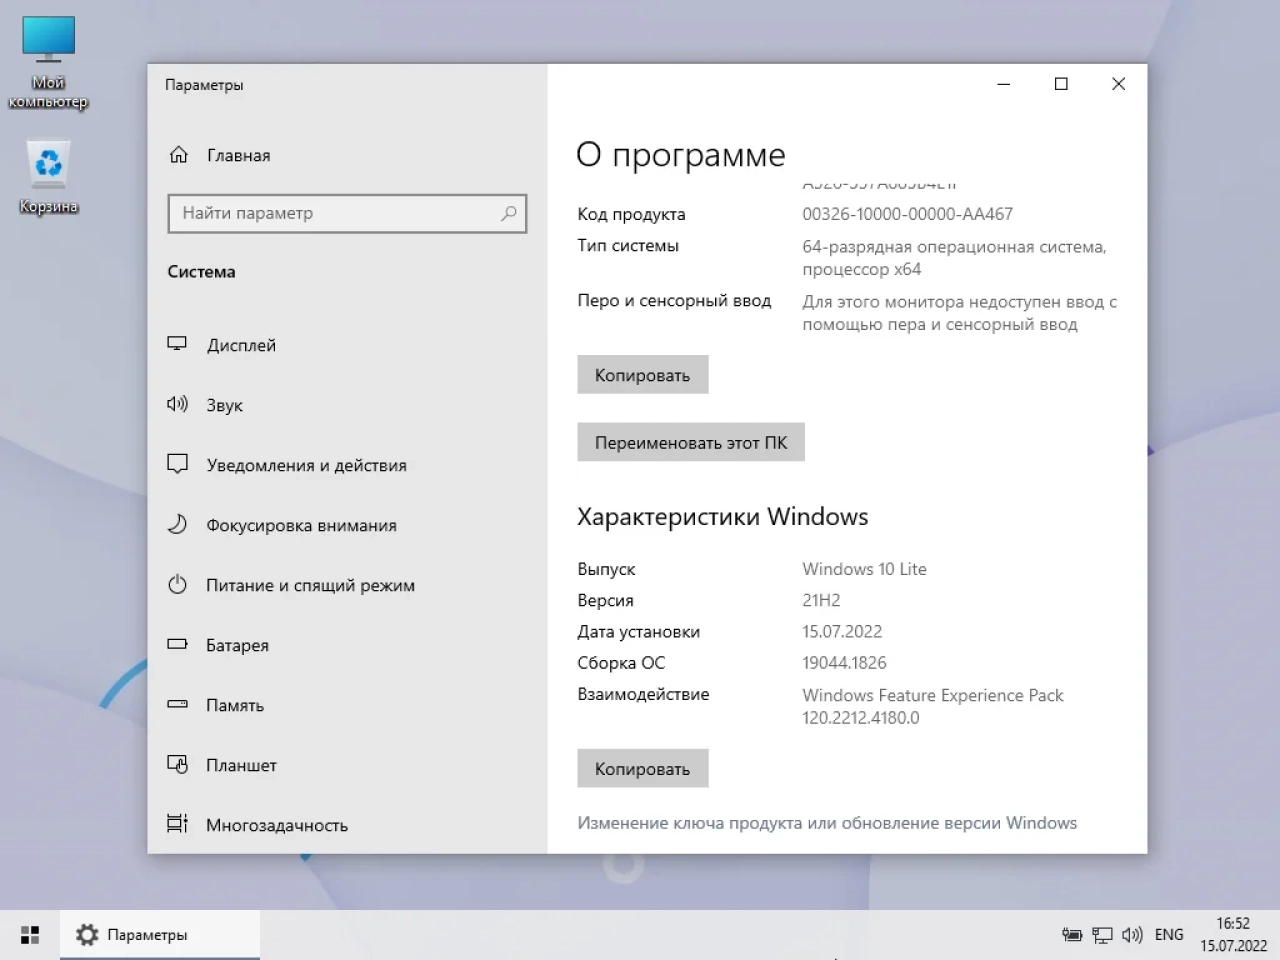Select the Перо и сенсорный ввод label
The image size is (1280, 960).
coord(674,301)
